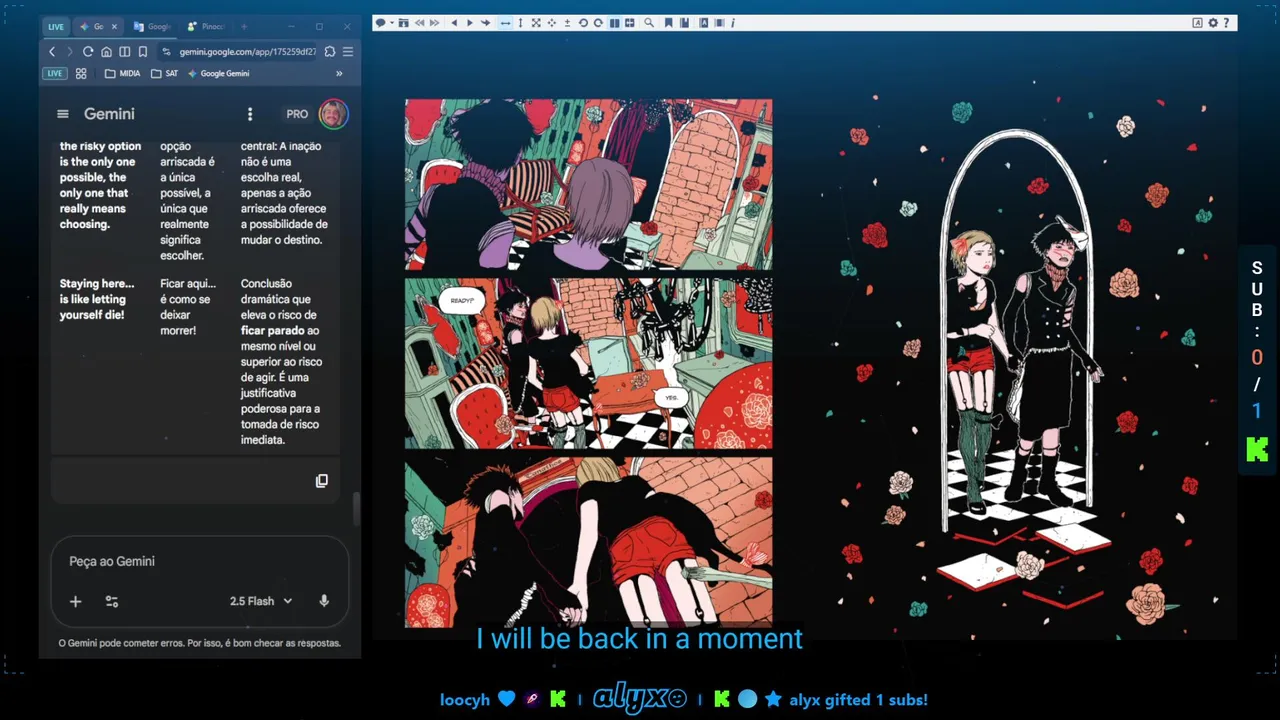Image resolution: width=1280 pixels, height=720 pixels.
Task: Open viewer help question mark icon
Action: tap(1226, 23)
